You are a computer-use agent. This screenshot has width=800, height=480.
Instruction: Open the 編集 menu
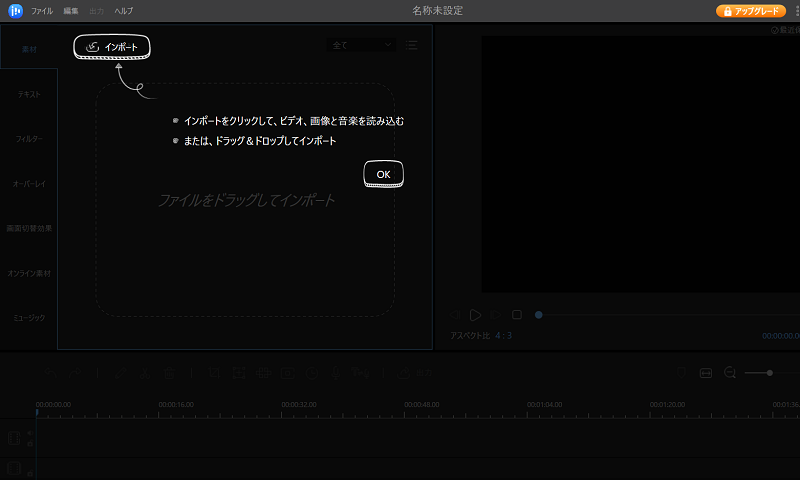pyautogui.click(x=71, y=10)
